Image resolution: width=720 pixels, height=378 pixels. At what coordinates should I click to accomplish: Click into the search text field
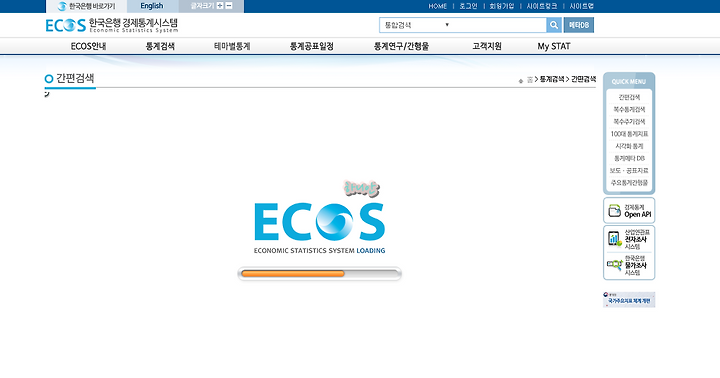[x=500, y=25]
